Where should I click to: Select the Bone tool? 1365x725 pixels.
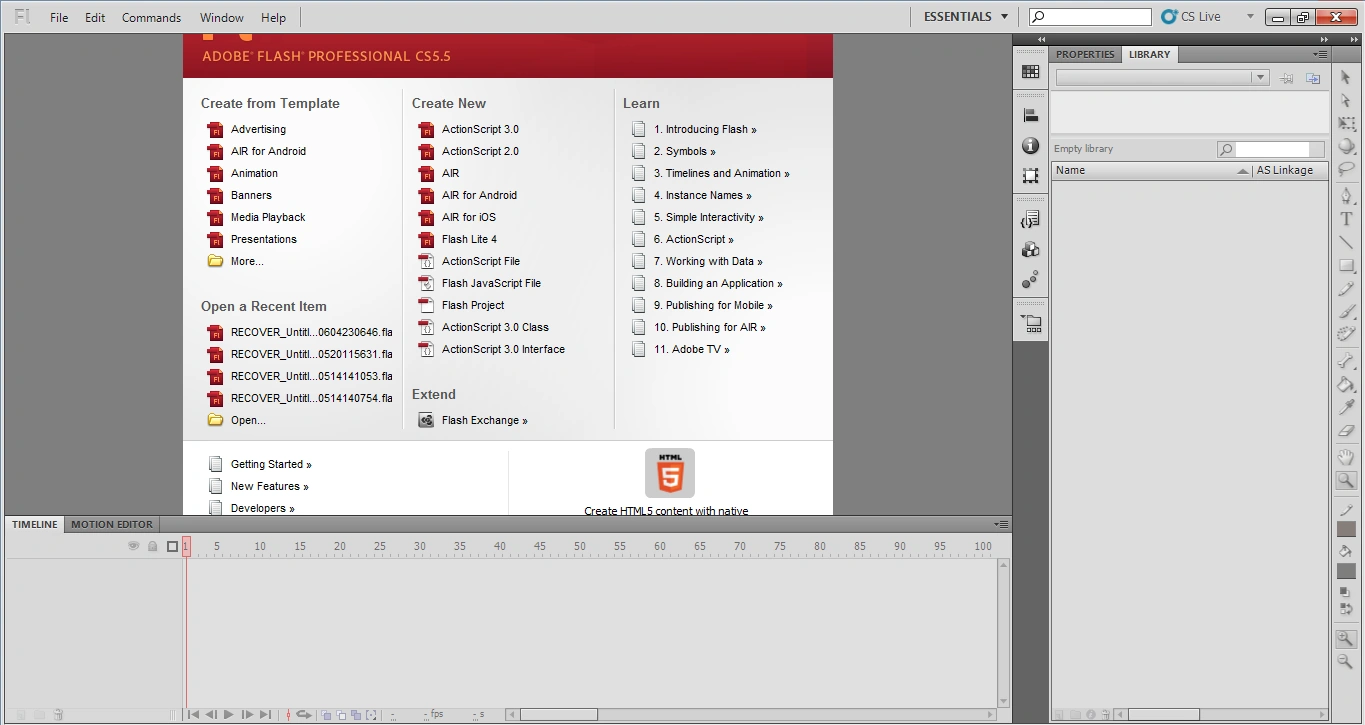(x=1346, y=361)
